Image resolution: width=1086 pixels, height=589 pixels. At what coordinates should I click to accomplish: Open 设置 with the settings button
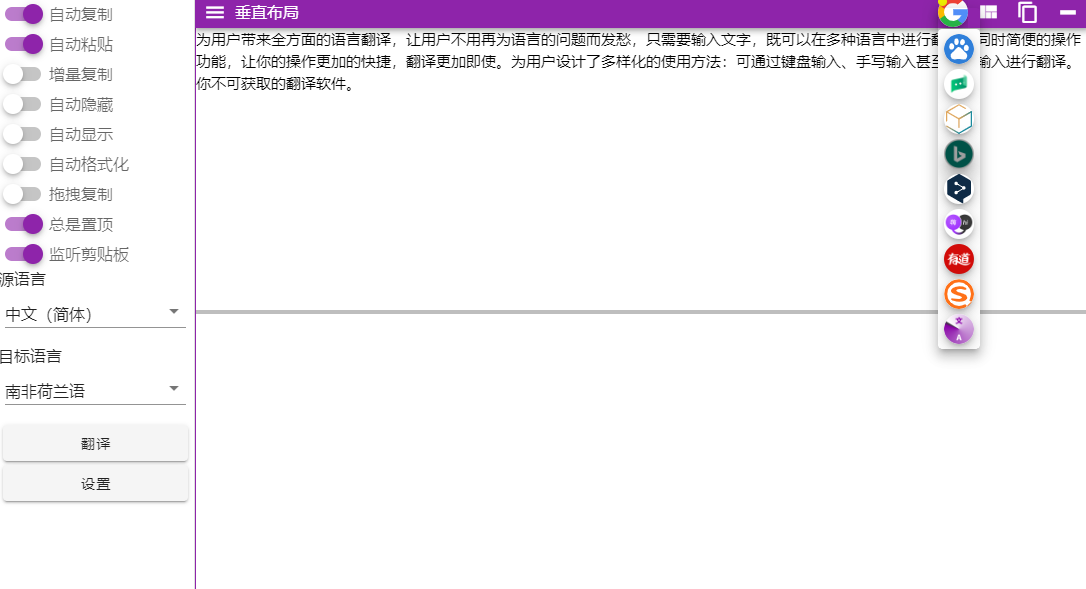point(95,483)
